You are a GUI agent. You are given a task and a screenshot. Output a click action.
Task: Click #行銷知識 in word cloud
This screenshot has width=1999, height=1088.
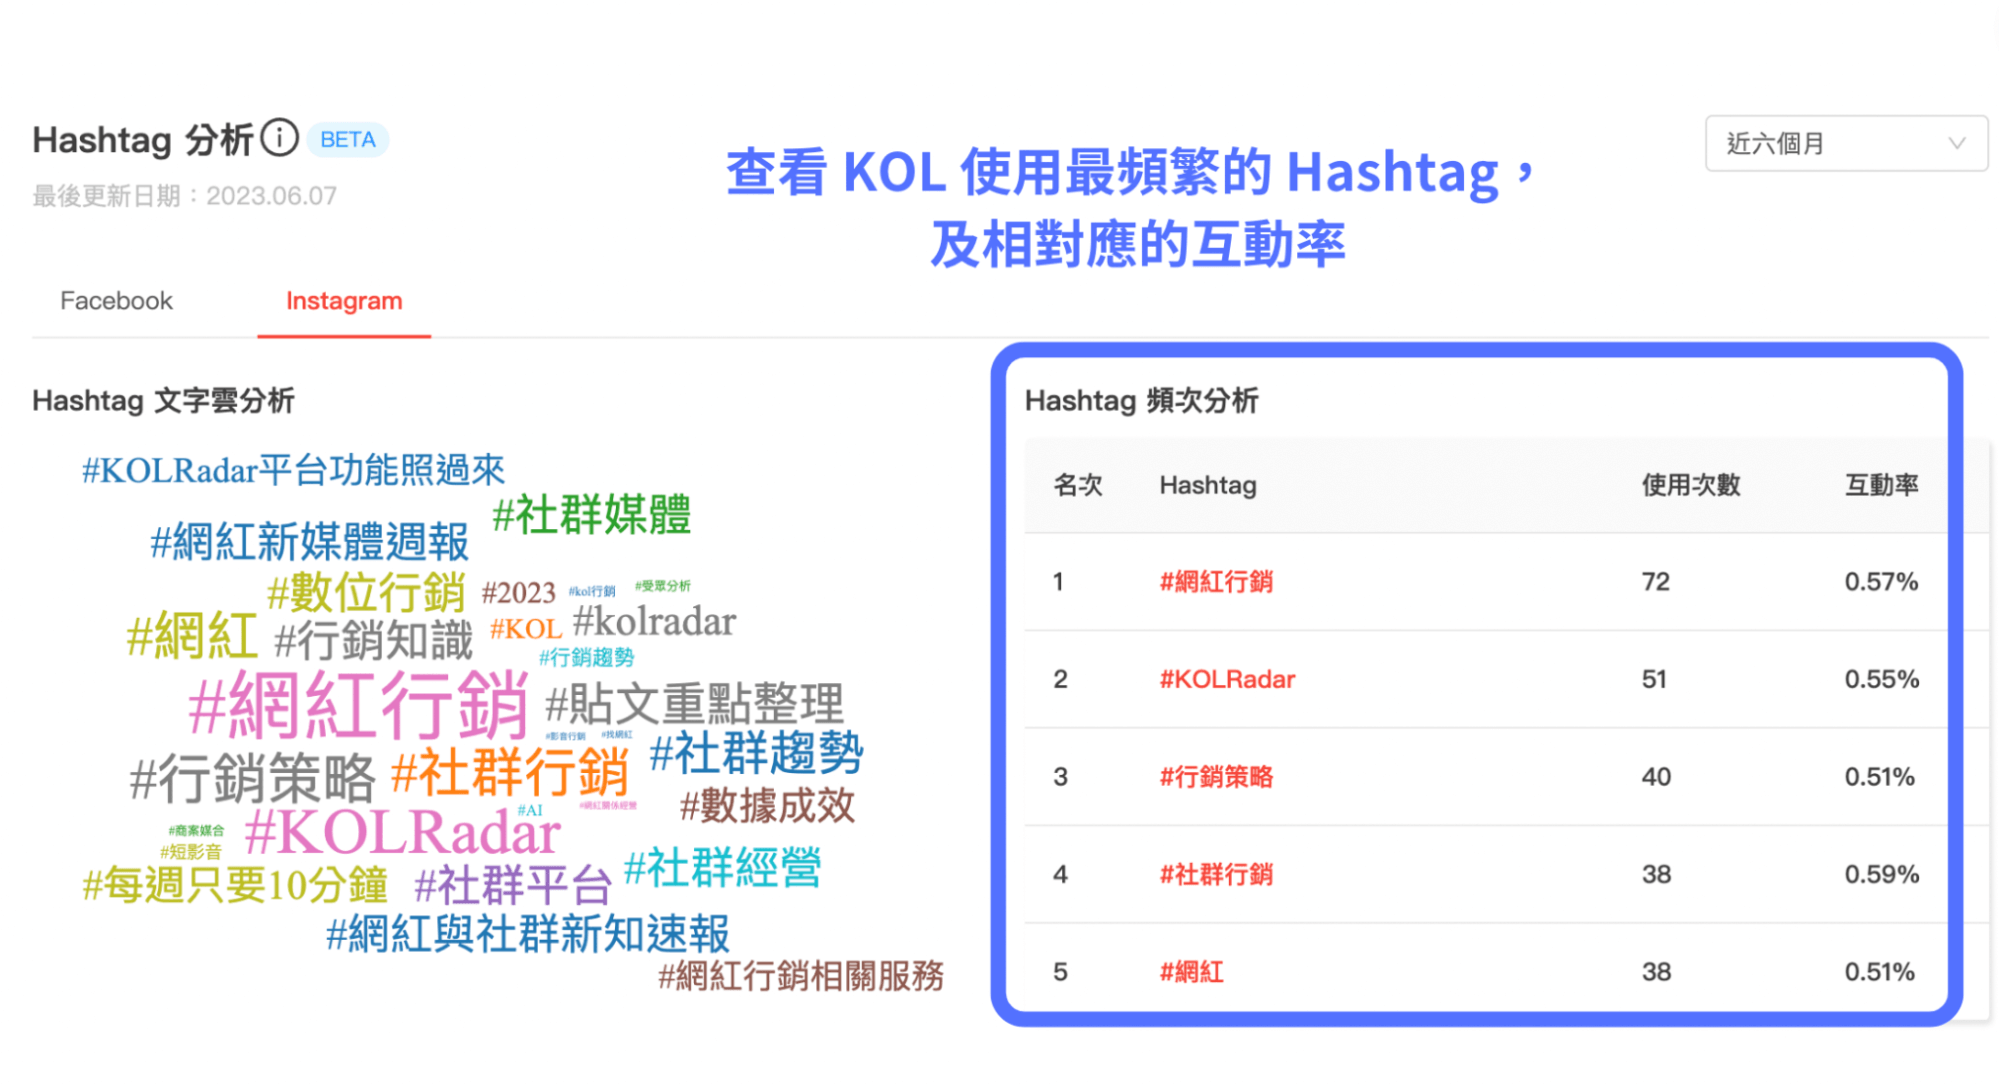[x=373, y=640]
